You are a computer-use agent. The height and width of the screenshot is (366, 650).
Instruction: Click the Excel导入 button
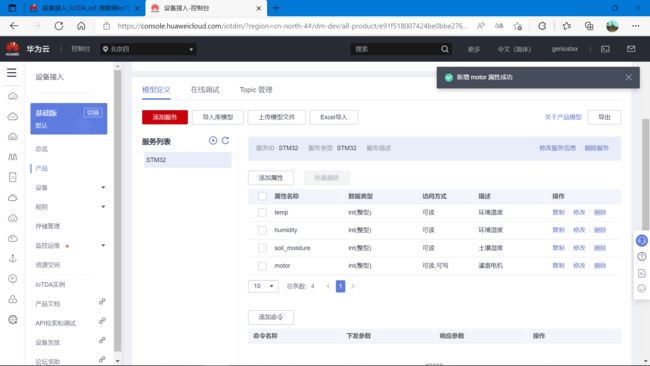[334, 117]
